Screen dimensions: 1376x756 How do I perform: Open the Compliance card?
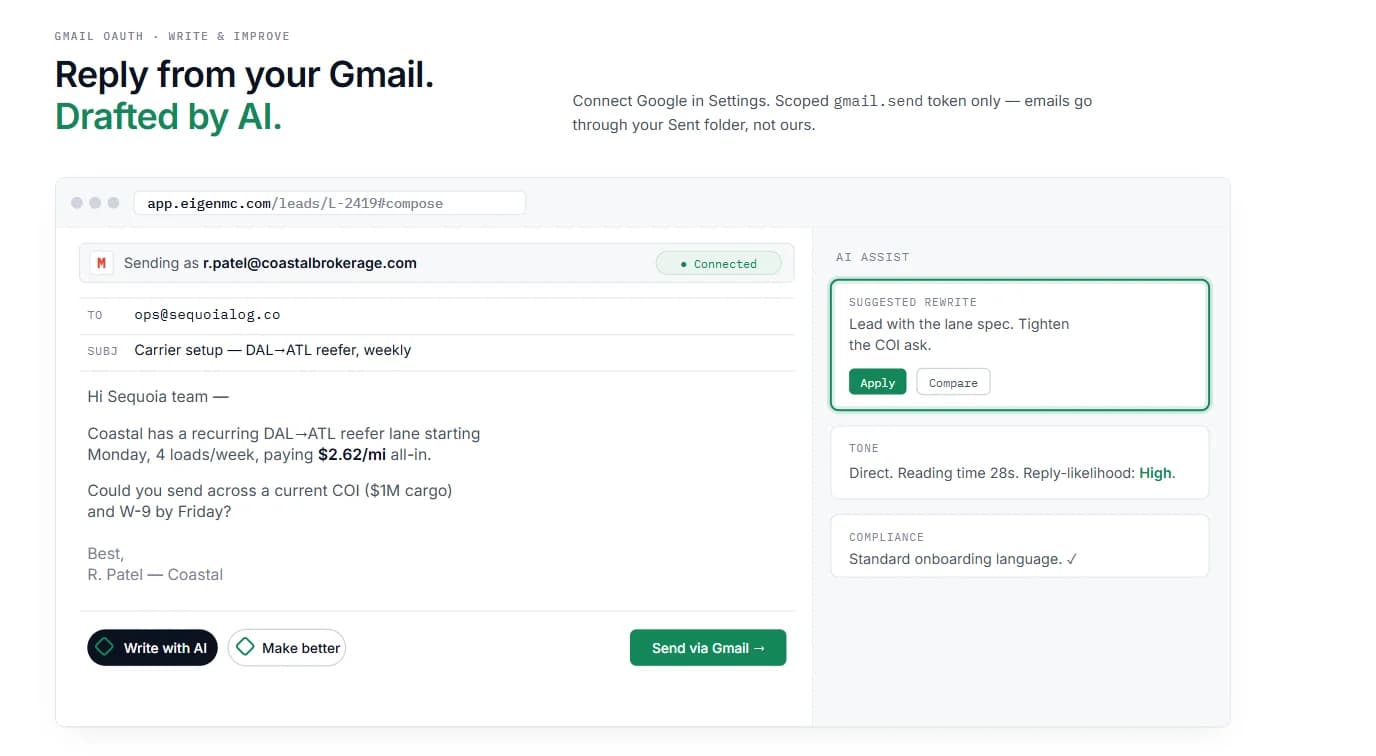(x=1019, y=546)
